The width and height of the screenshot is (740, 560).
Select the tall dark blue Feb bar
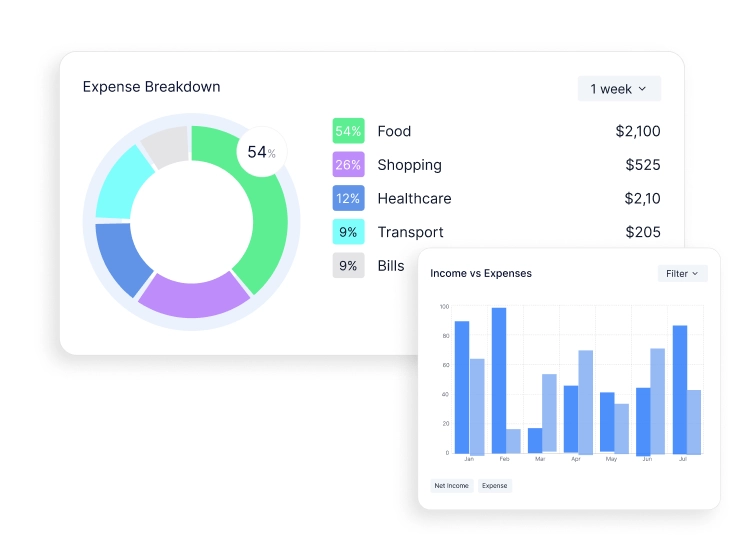click(499, 380)
